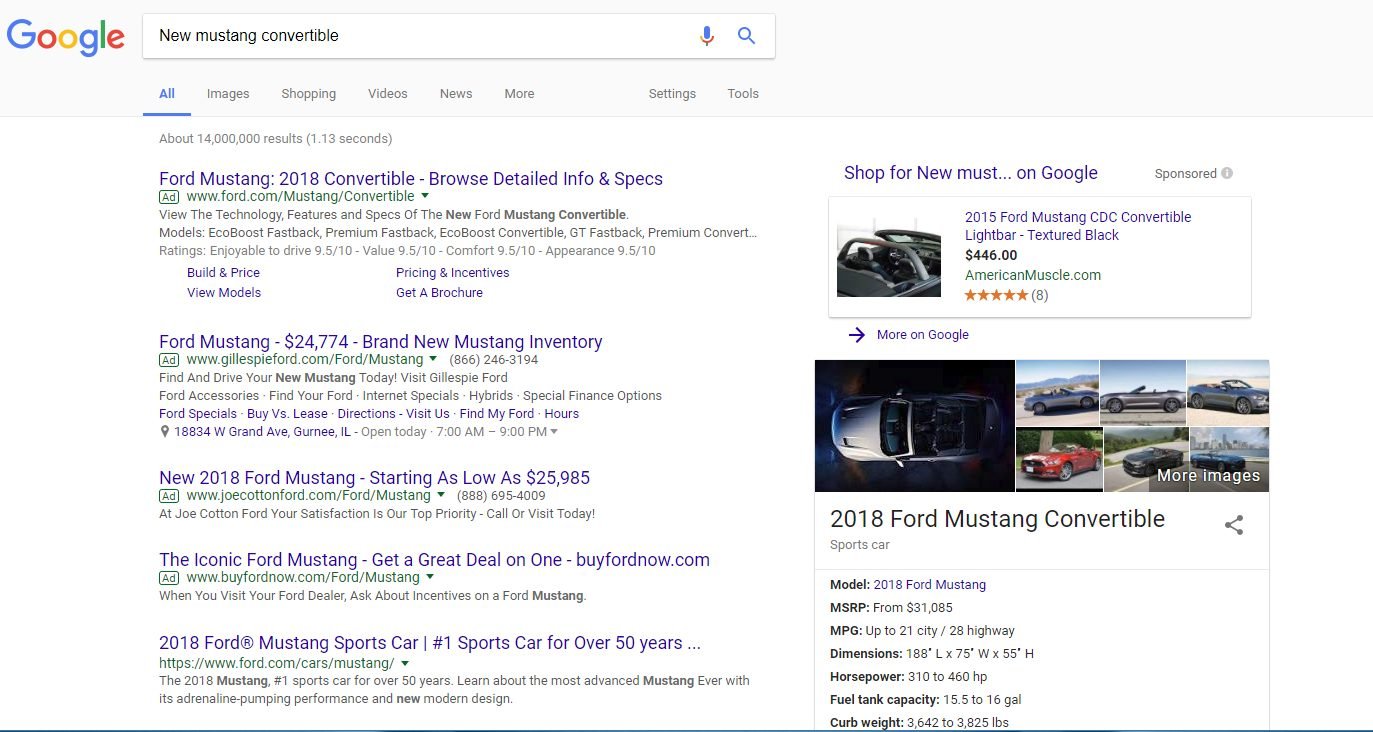Click the blue search magnifier icon
The width and height of the screenshot is (1373, 732).
click(746, 36)
